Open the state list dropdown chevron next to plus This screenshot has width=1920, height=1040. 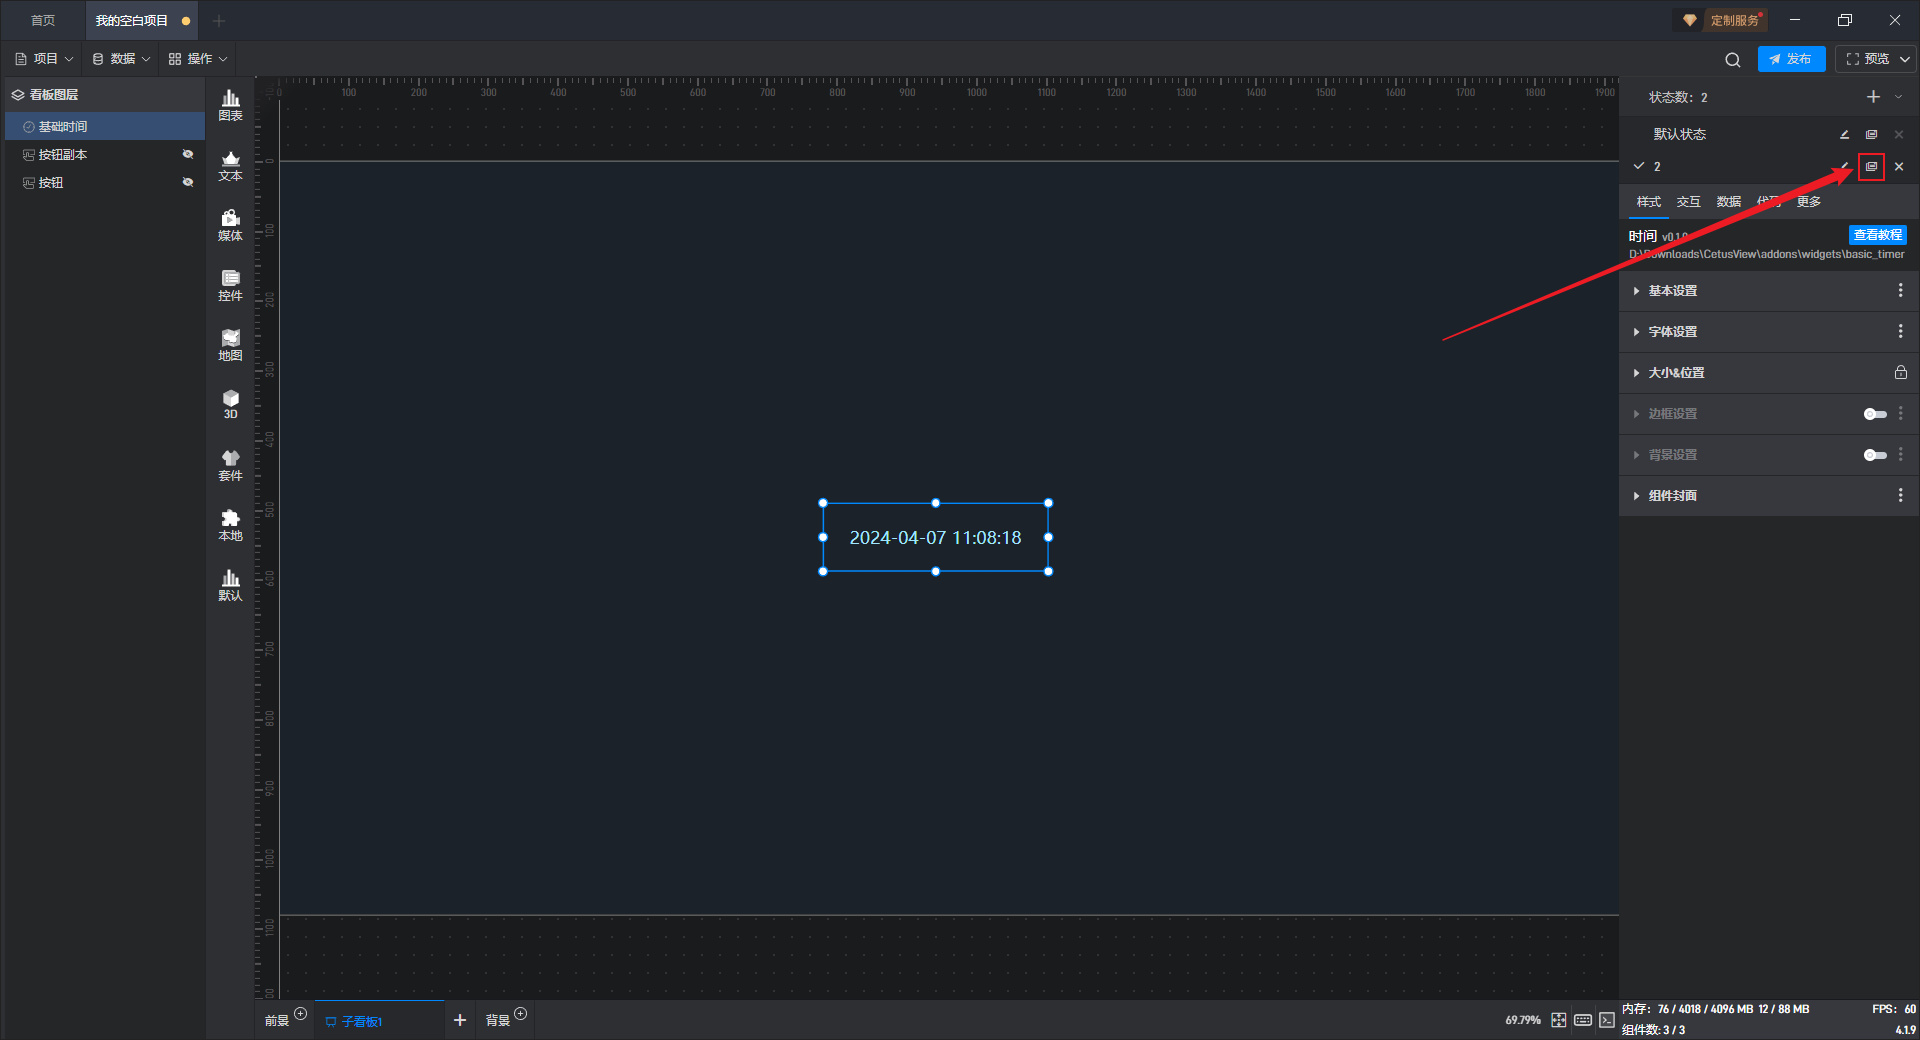[x=1899, y=97]
